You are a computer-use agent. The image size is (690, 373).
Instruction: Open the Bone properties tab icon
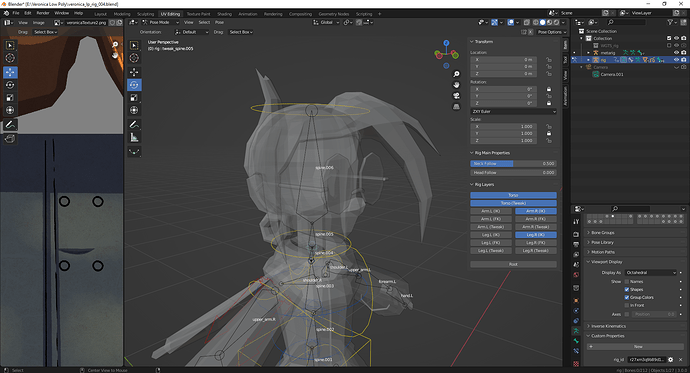click(x=576, y=341)
